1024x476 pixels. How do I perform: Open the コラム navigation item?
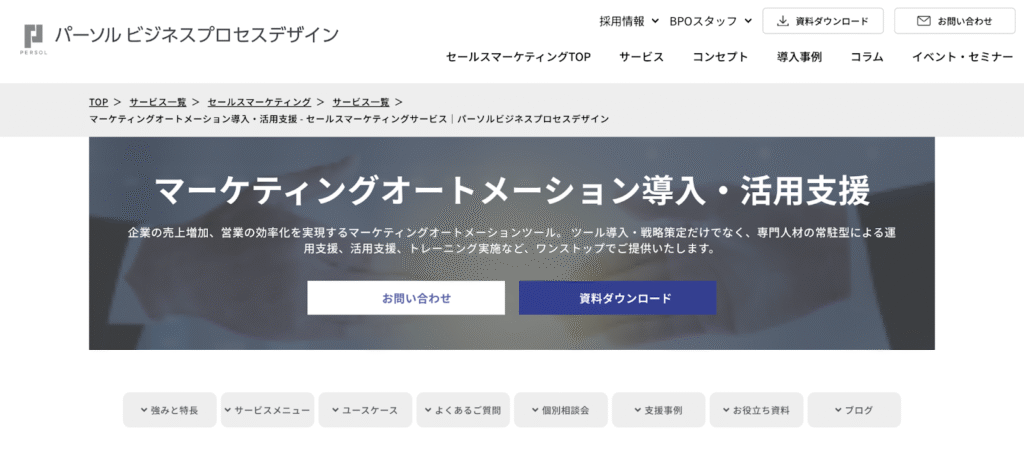click(x=867, y=57)
